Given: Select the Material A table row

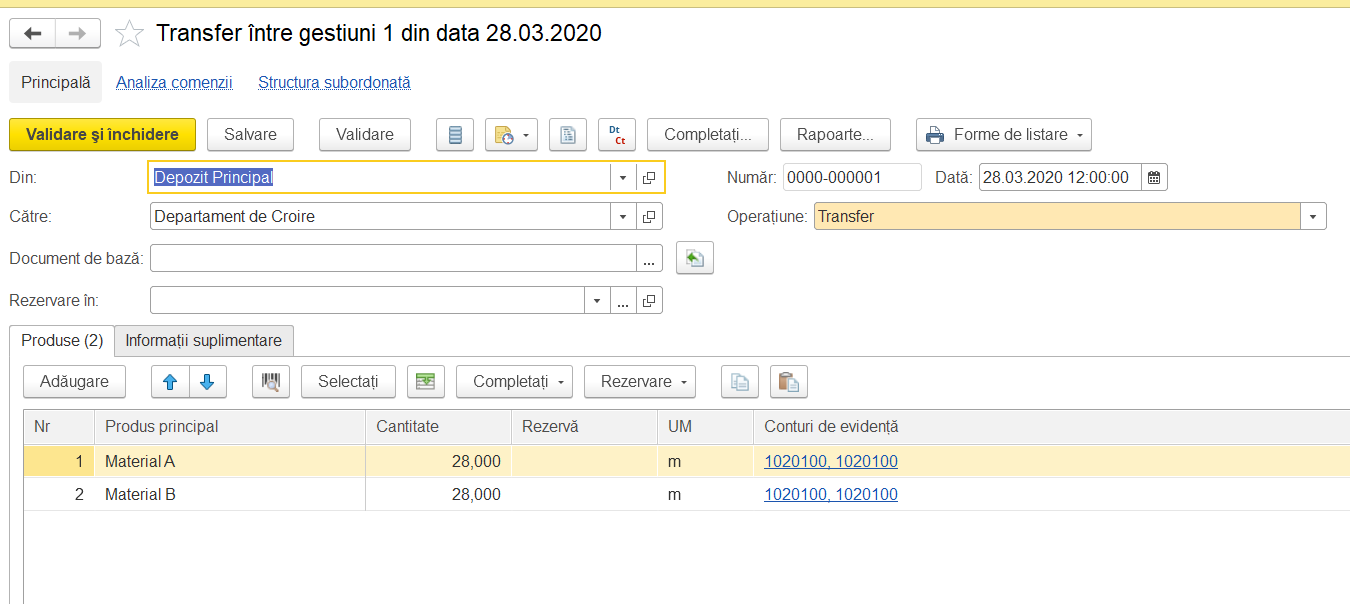Looking at the screenshot, I should 686,462.
